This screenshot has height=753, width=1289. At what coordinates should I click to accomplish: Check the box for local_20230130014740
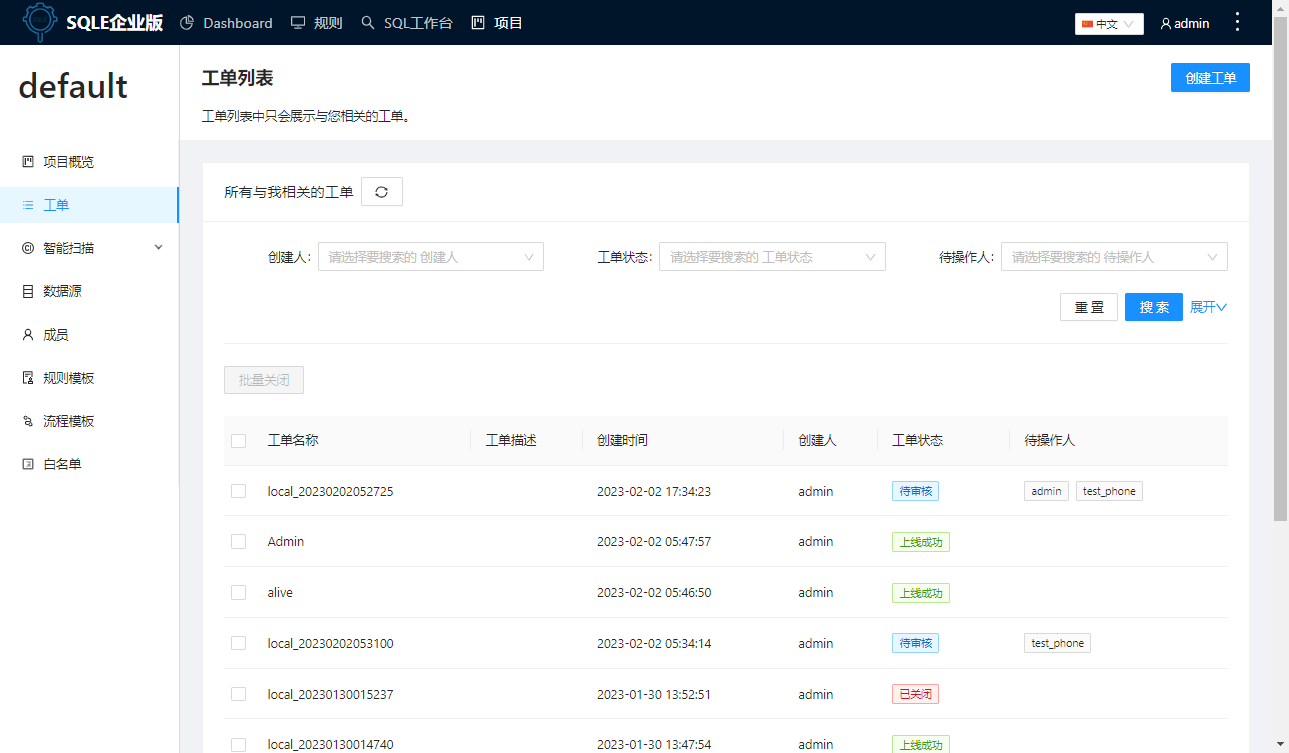(x=238, y=744)
